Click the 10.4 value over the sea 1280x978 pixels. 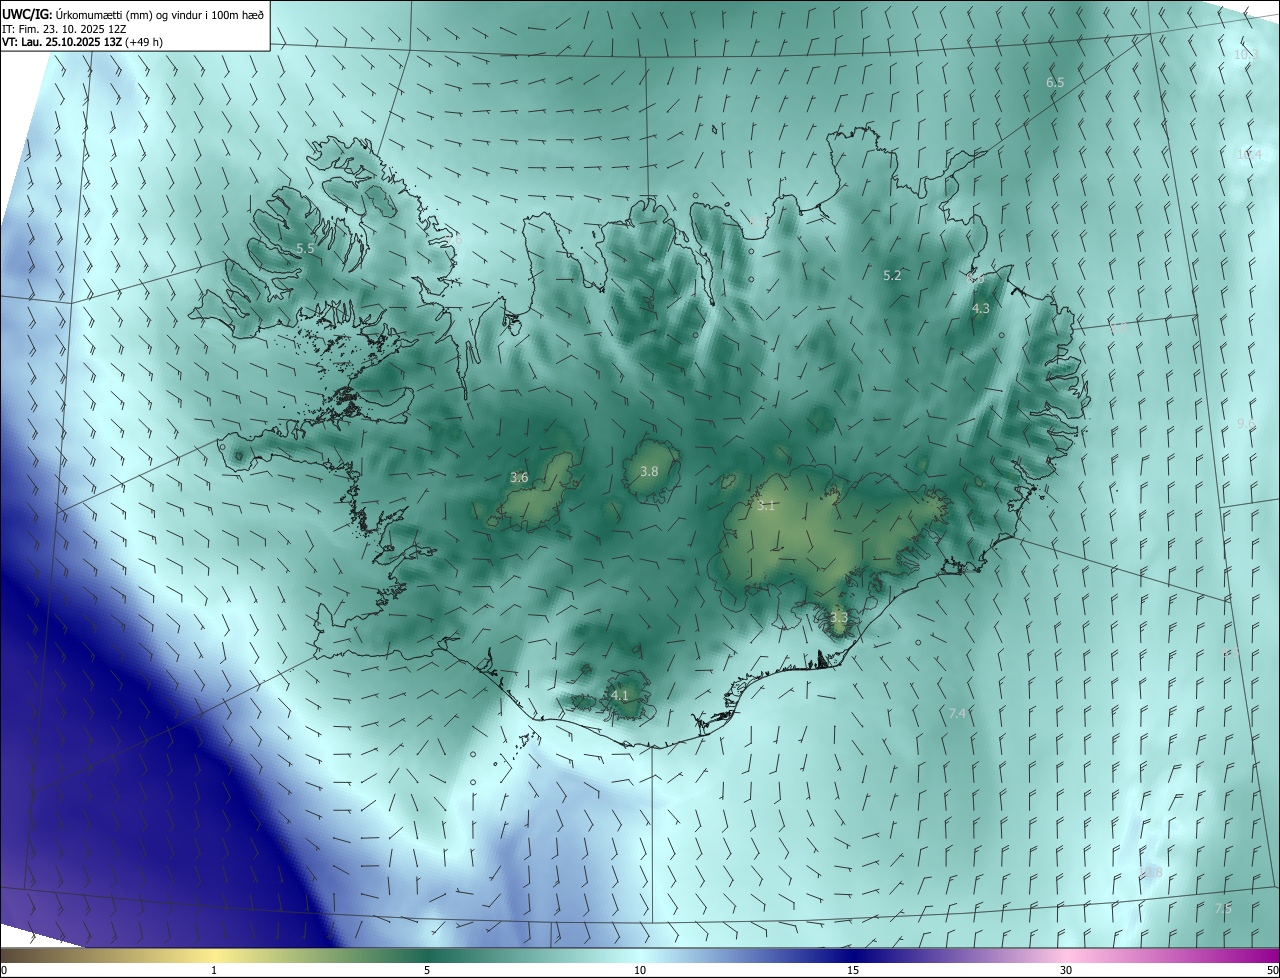[1249, 154]
